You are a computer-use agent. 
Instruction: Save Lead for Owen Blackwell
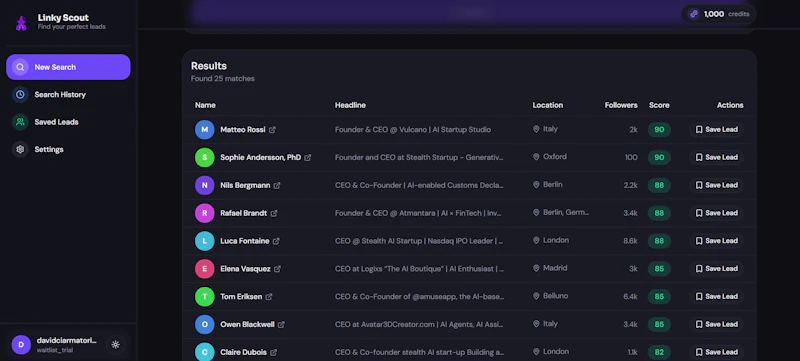[x=716, y=324]
